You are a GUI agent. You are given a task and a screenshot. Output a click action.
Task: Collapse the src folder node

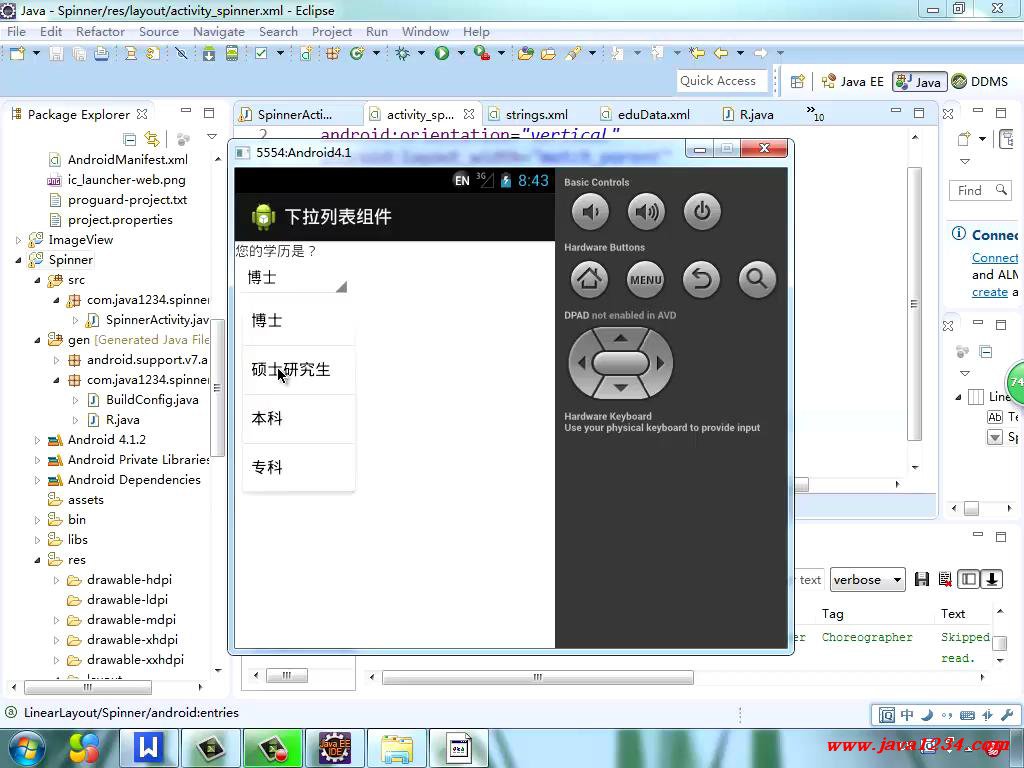(x=37, y=280)
